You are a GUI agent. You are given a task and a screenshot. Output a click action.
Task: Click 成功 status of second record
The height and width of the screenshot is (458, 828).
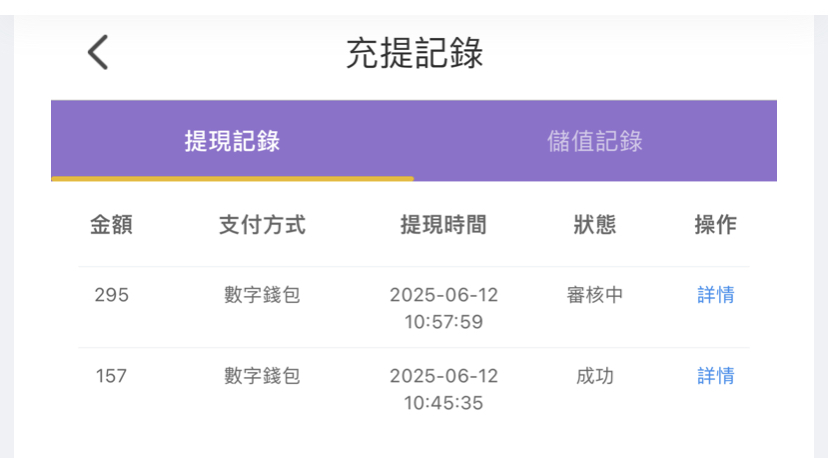(x=595, y=376)
